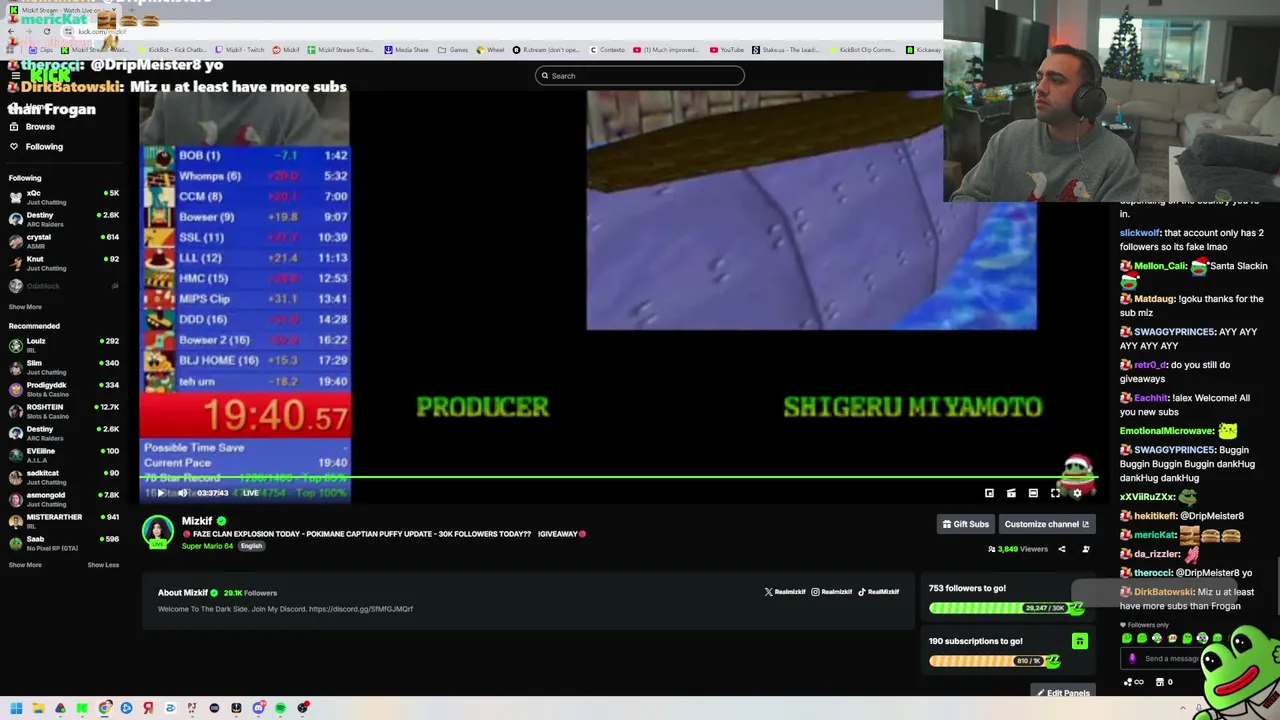Screen dimensions: 1280x720
Task: Open the video player settings gear
Action: (1077, 493)
